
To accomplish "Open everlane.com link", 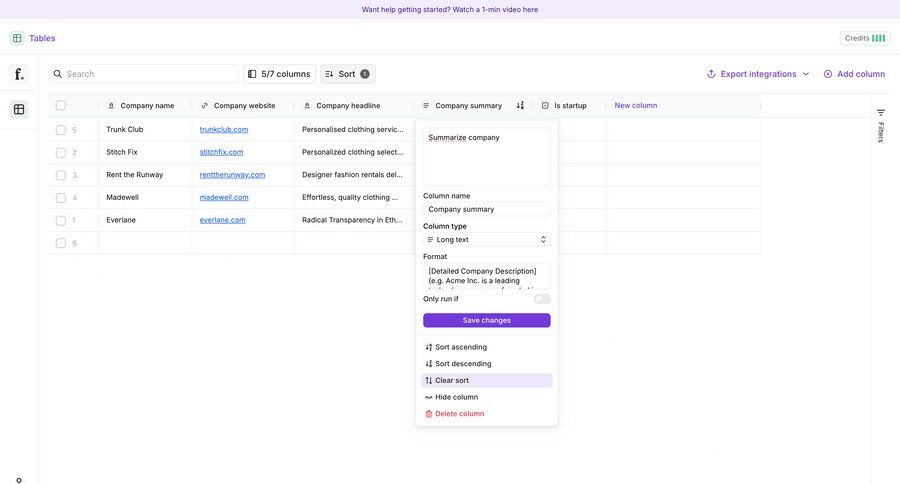I will tap(222, 220).
